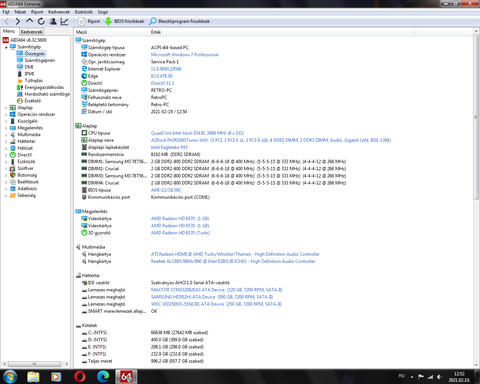Open the Eszközök menu
480x384 pixels.
tap(83, 12)
